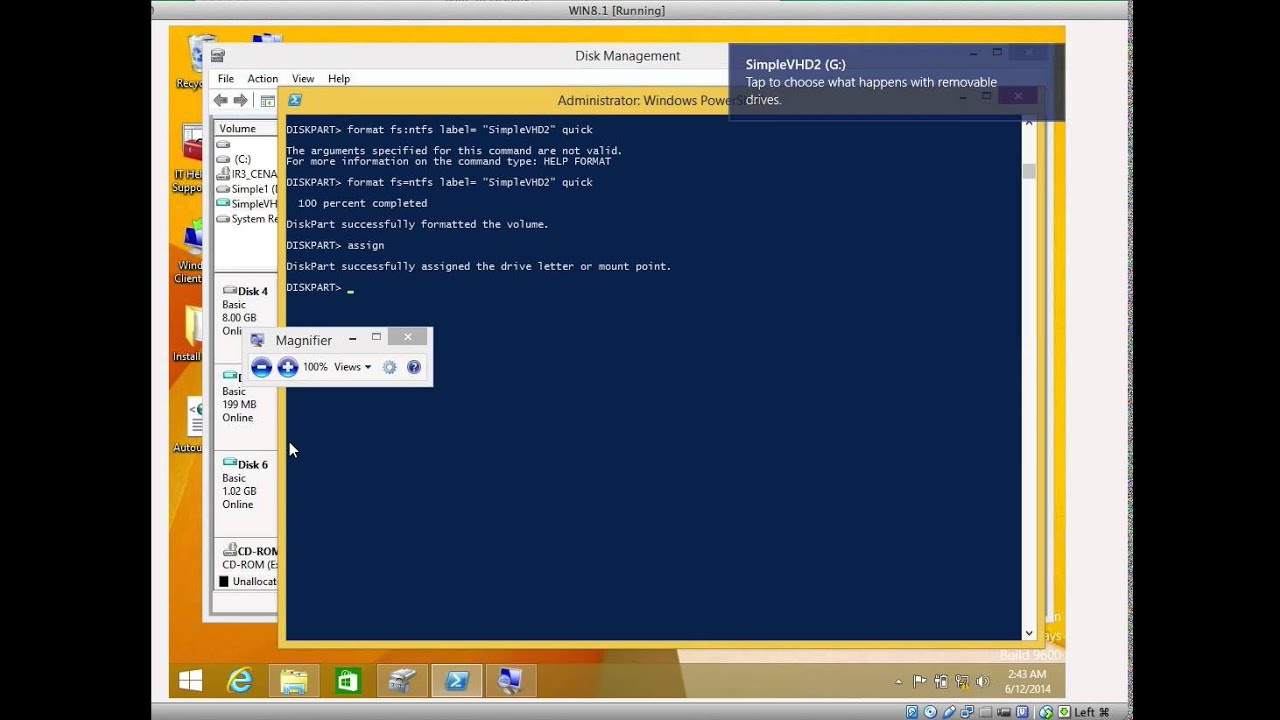Select the (C:) volume row
The image size is (1280, 720).
pos(246,159)
